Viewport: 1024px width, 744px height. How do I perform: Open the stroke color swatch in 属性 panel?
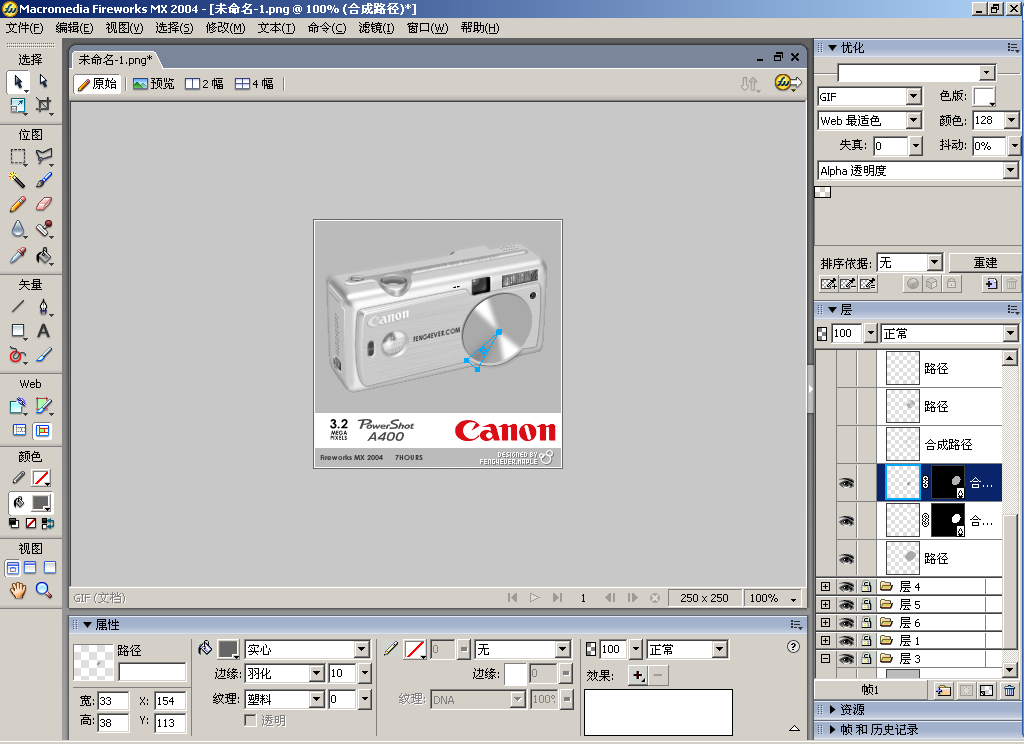point(415,649)
